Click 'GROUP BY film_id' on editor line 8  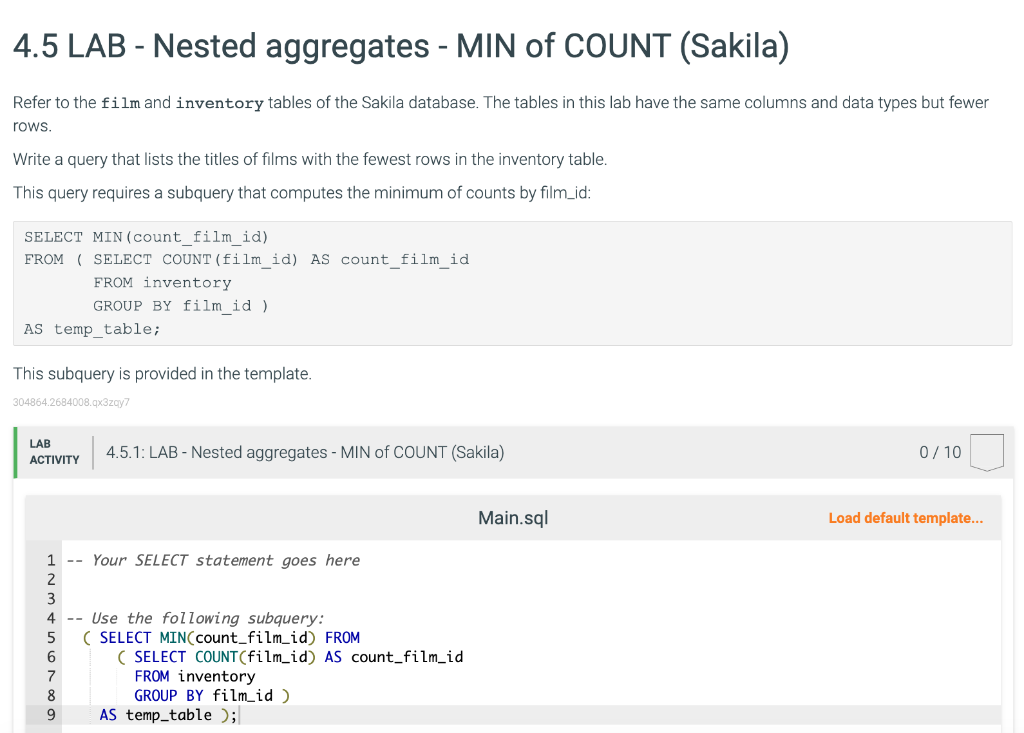[203, 696]
